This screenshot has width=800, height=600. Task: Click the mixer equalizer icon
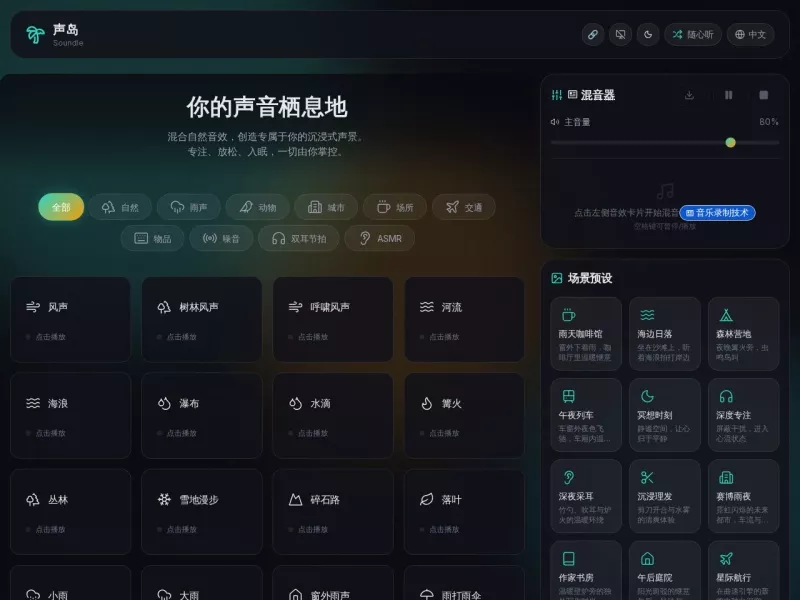(557, 95)
